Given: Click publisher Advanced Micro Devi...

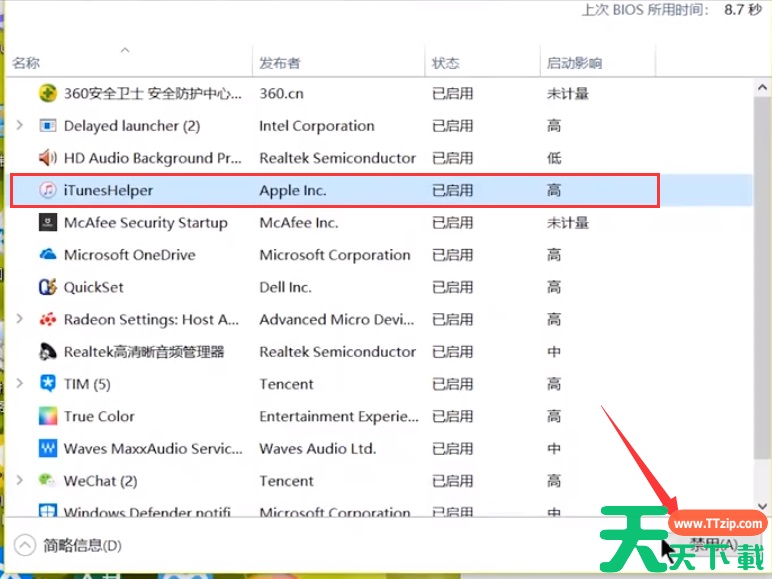Looking at the screenshot, I should pos(337,320).
